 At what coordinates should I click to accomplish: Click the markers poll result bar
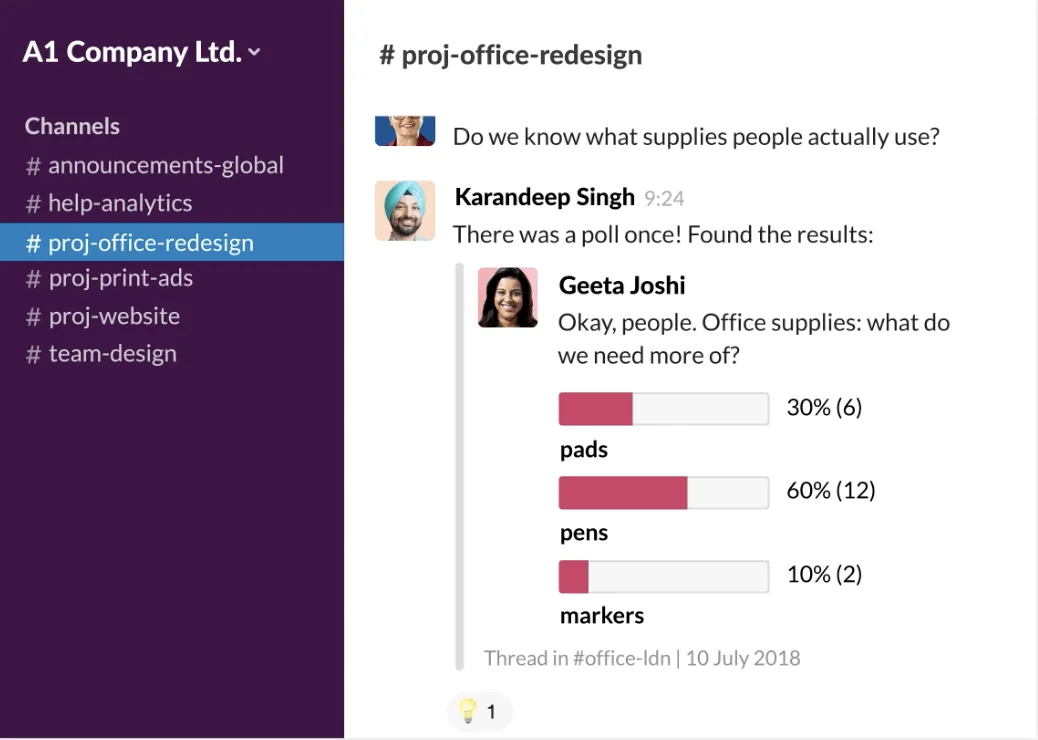point(664,577)
